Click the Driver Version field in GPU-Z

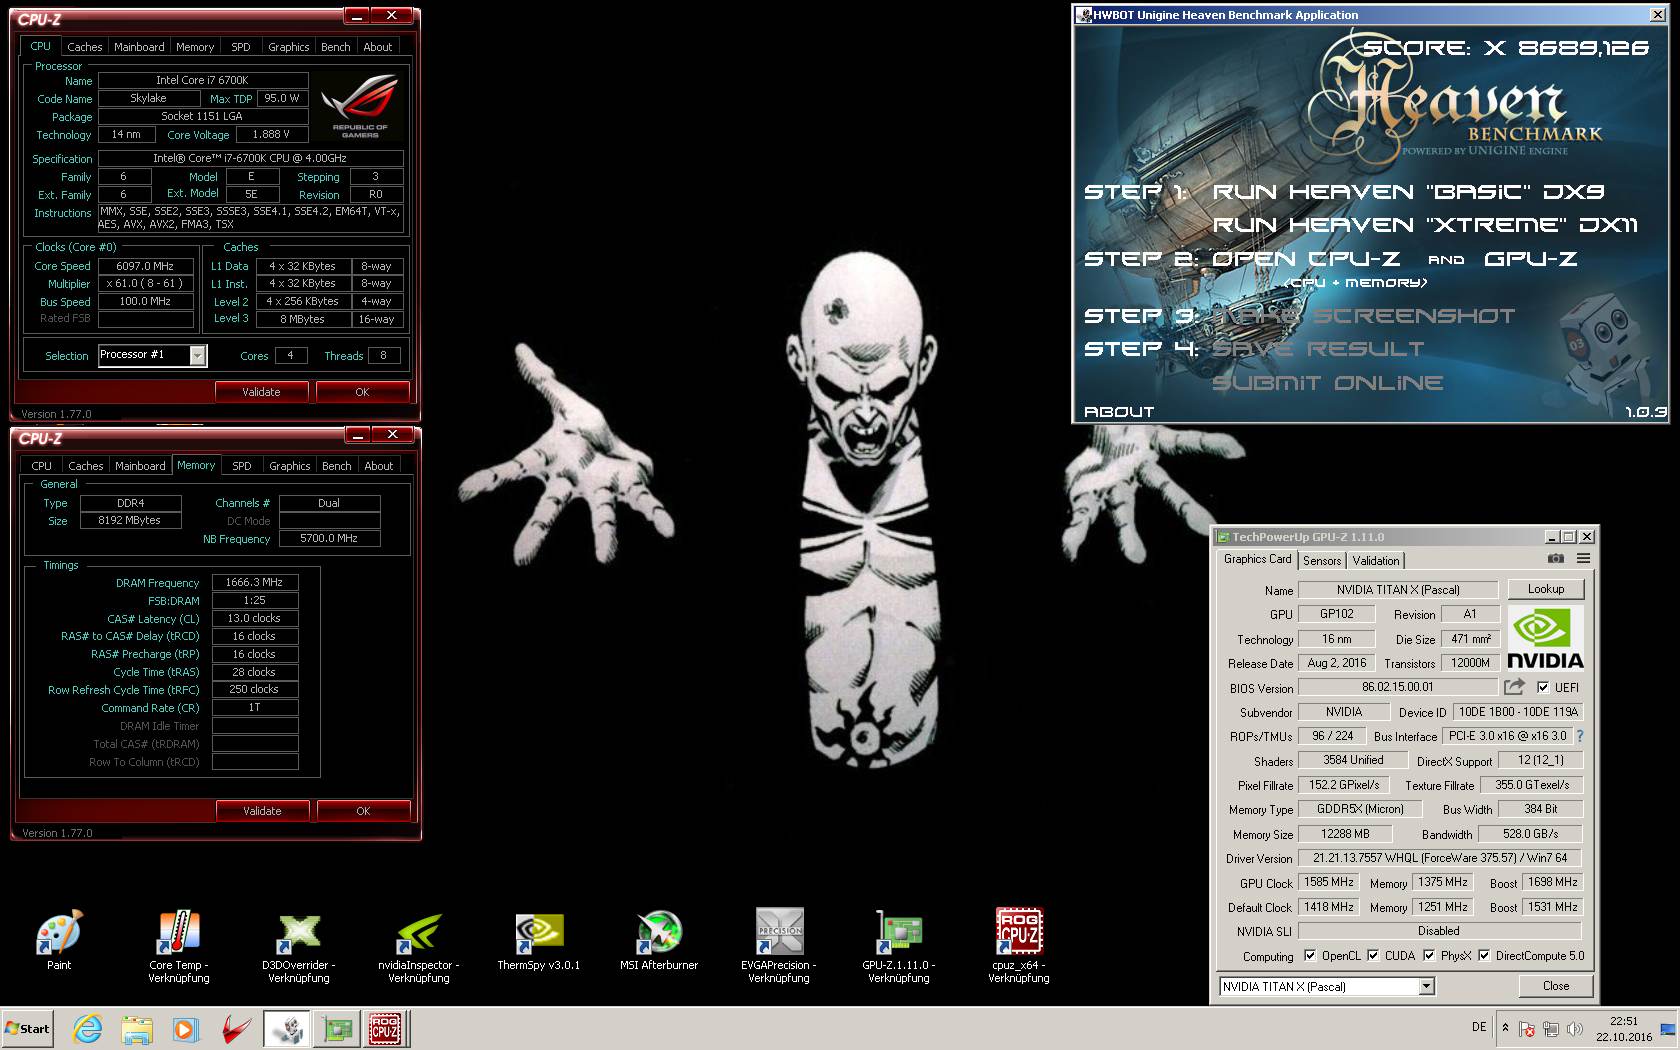[1441, 858]
